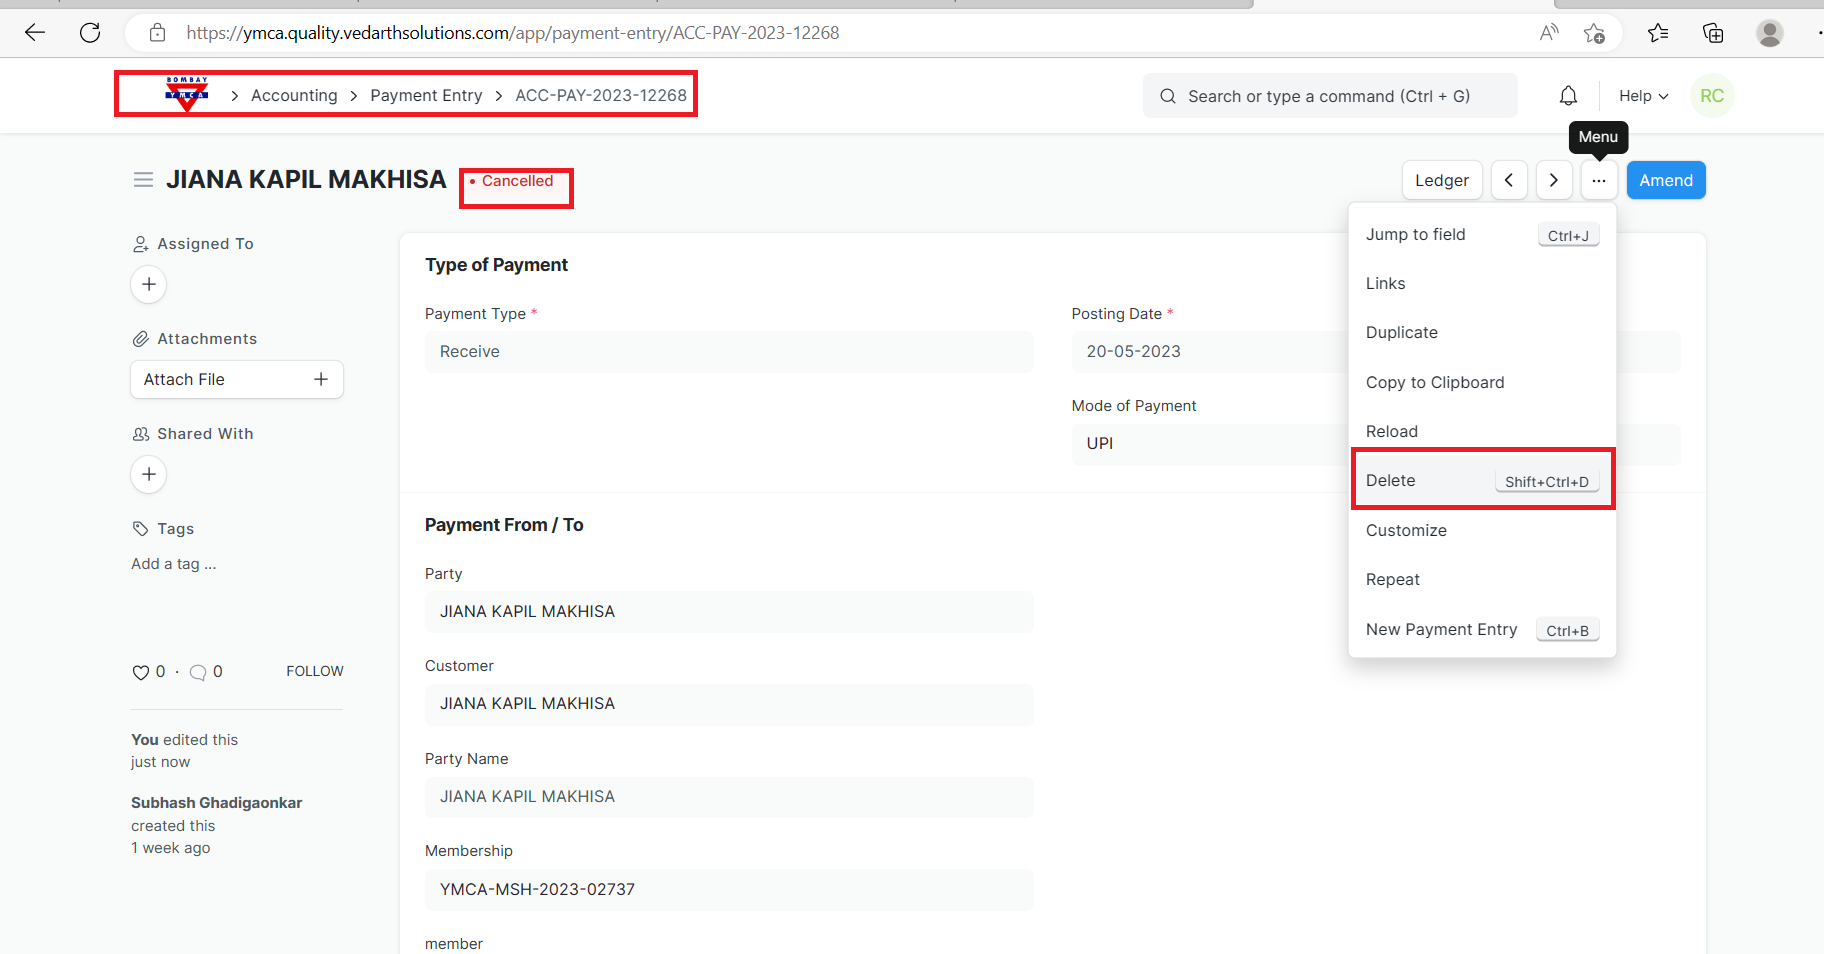Image resolution: width=1824 pixels, height=954 pixels.
Task: Click the Bombay YMCA logo
Action: (x=187, y=94)
